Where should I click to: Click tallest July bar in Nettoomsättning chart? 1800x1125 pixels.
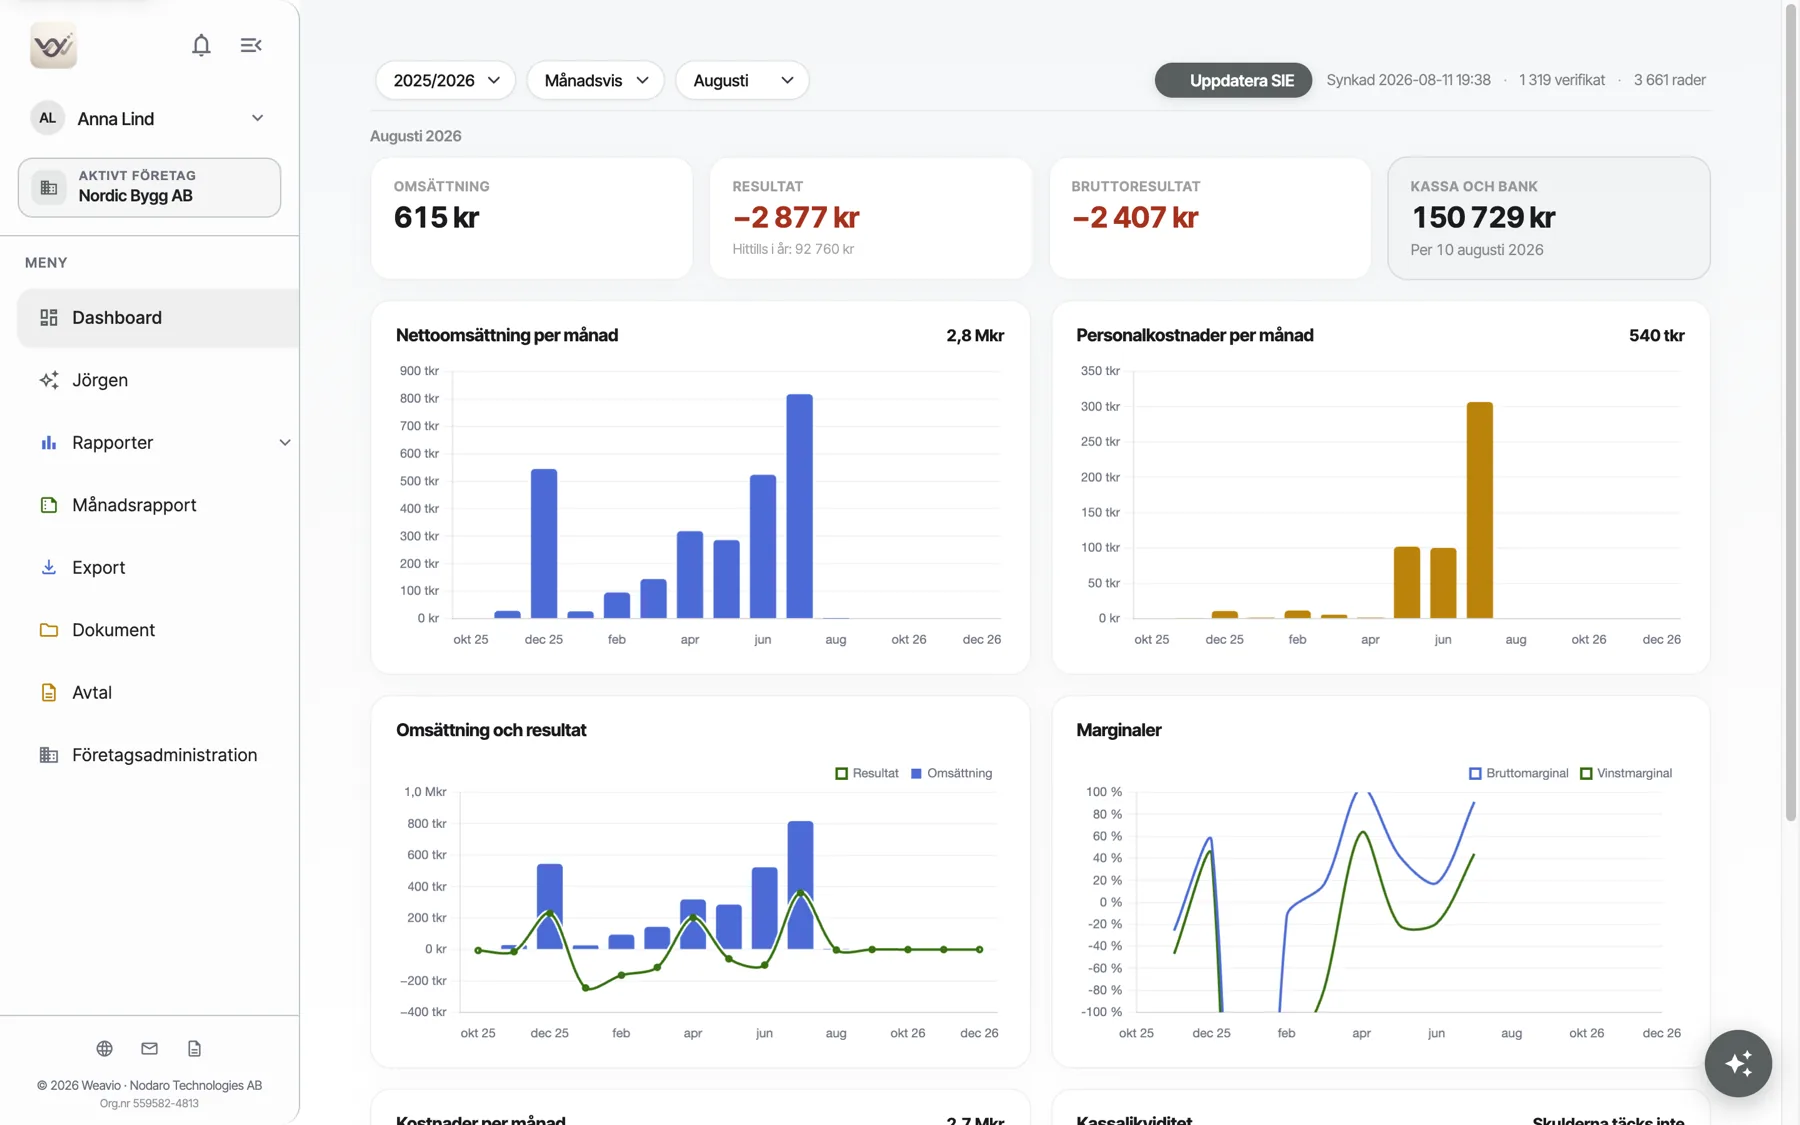tap(799, 506)
